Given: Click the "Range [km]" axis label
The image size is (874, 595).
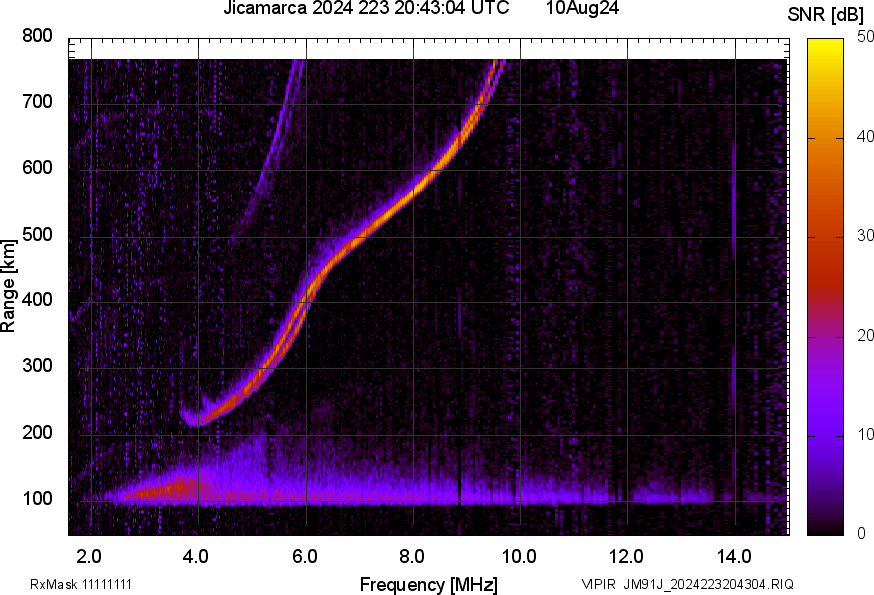Looking at the screenshot, I should click(8, 286).
